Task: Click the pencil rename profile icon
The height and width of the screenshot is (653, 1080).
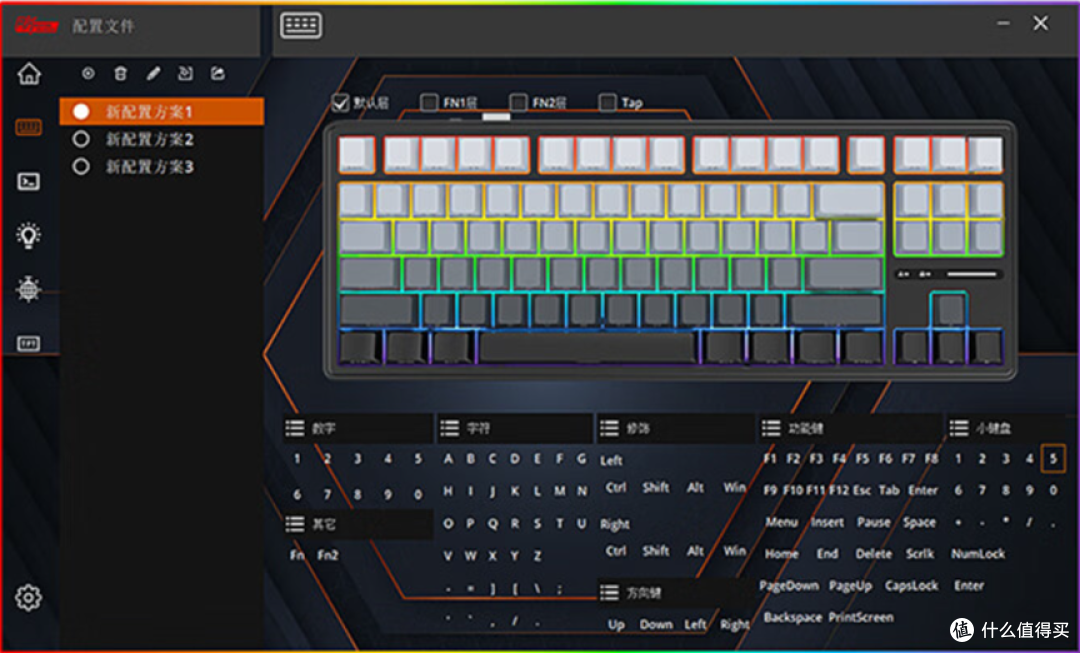Action: [x=153, y=73]
